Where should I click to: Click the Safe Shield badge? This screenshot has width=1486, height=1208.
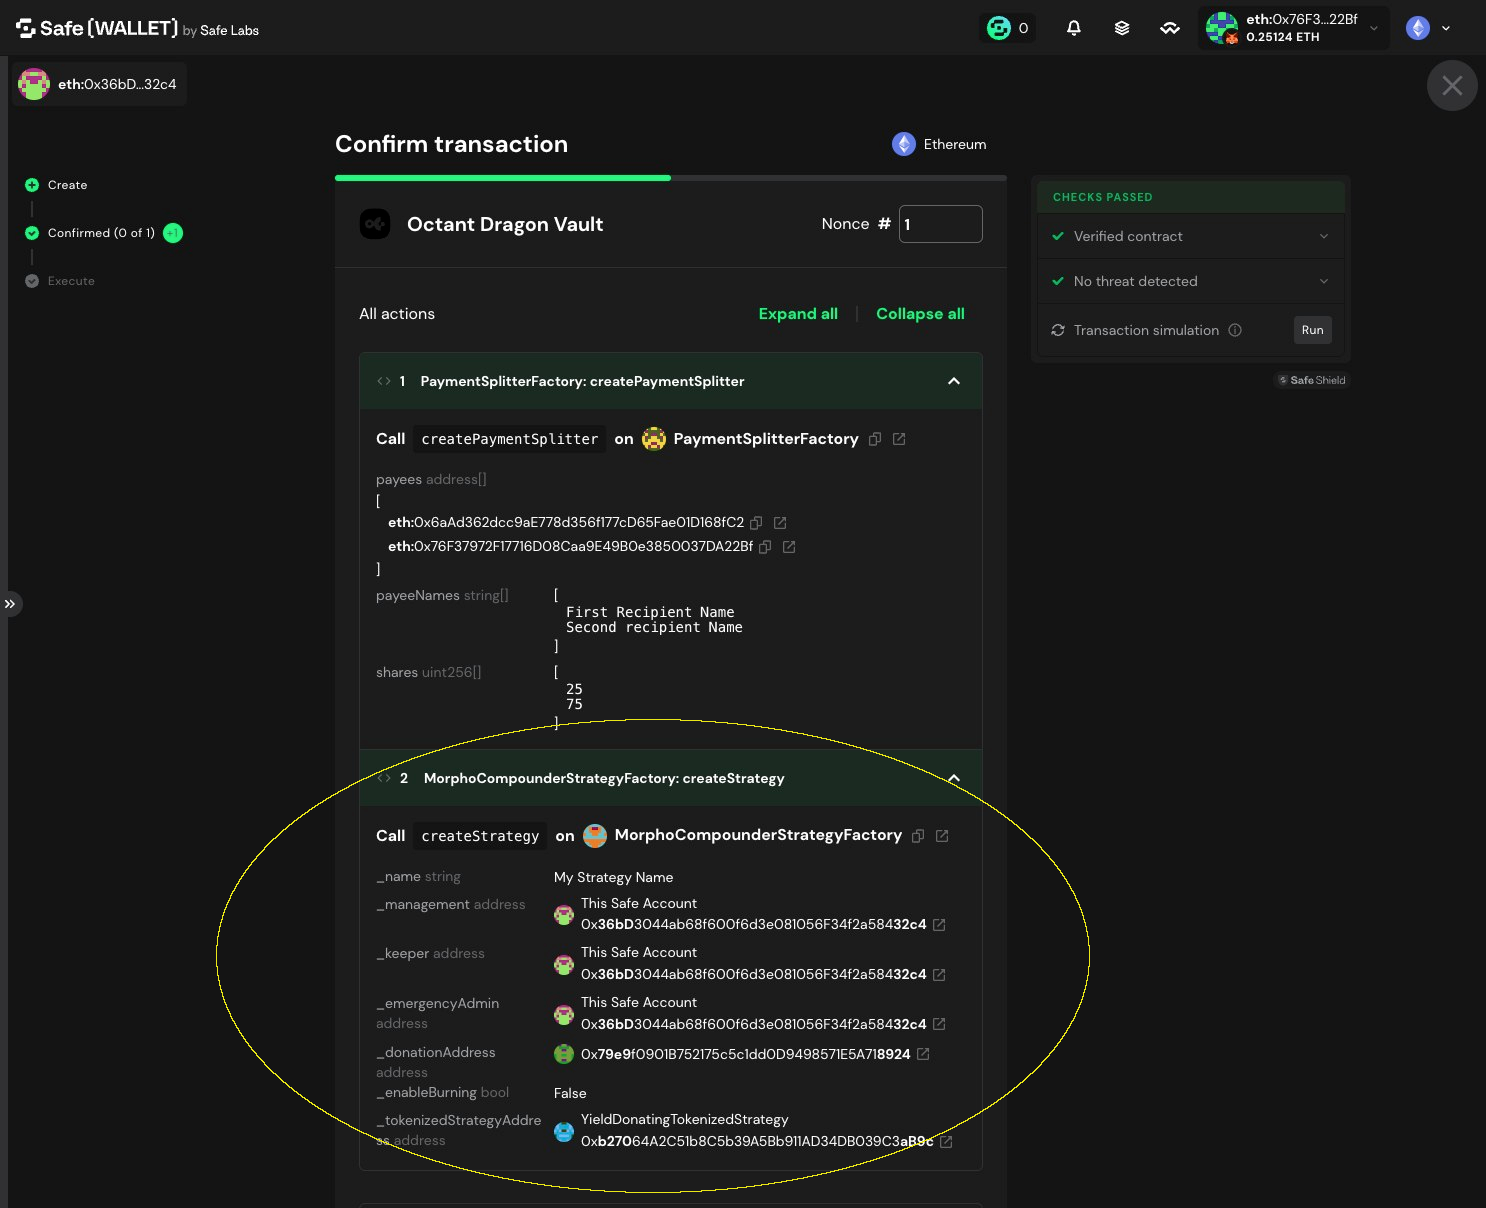[x=1312, y=380]
